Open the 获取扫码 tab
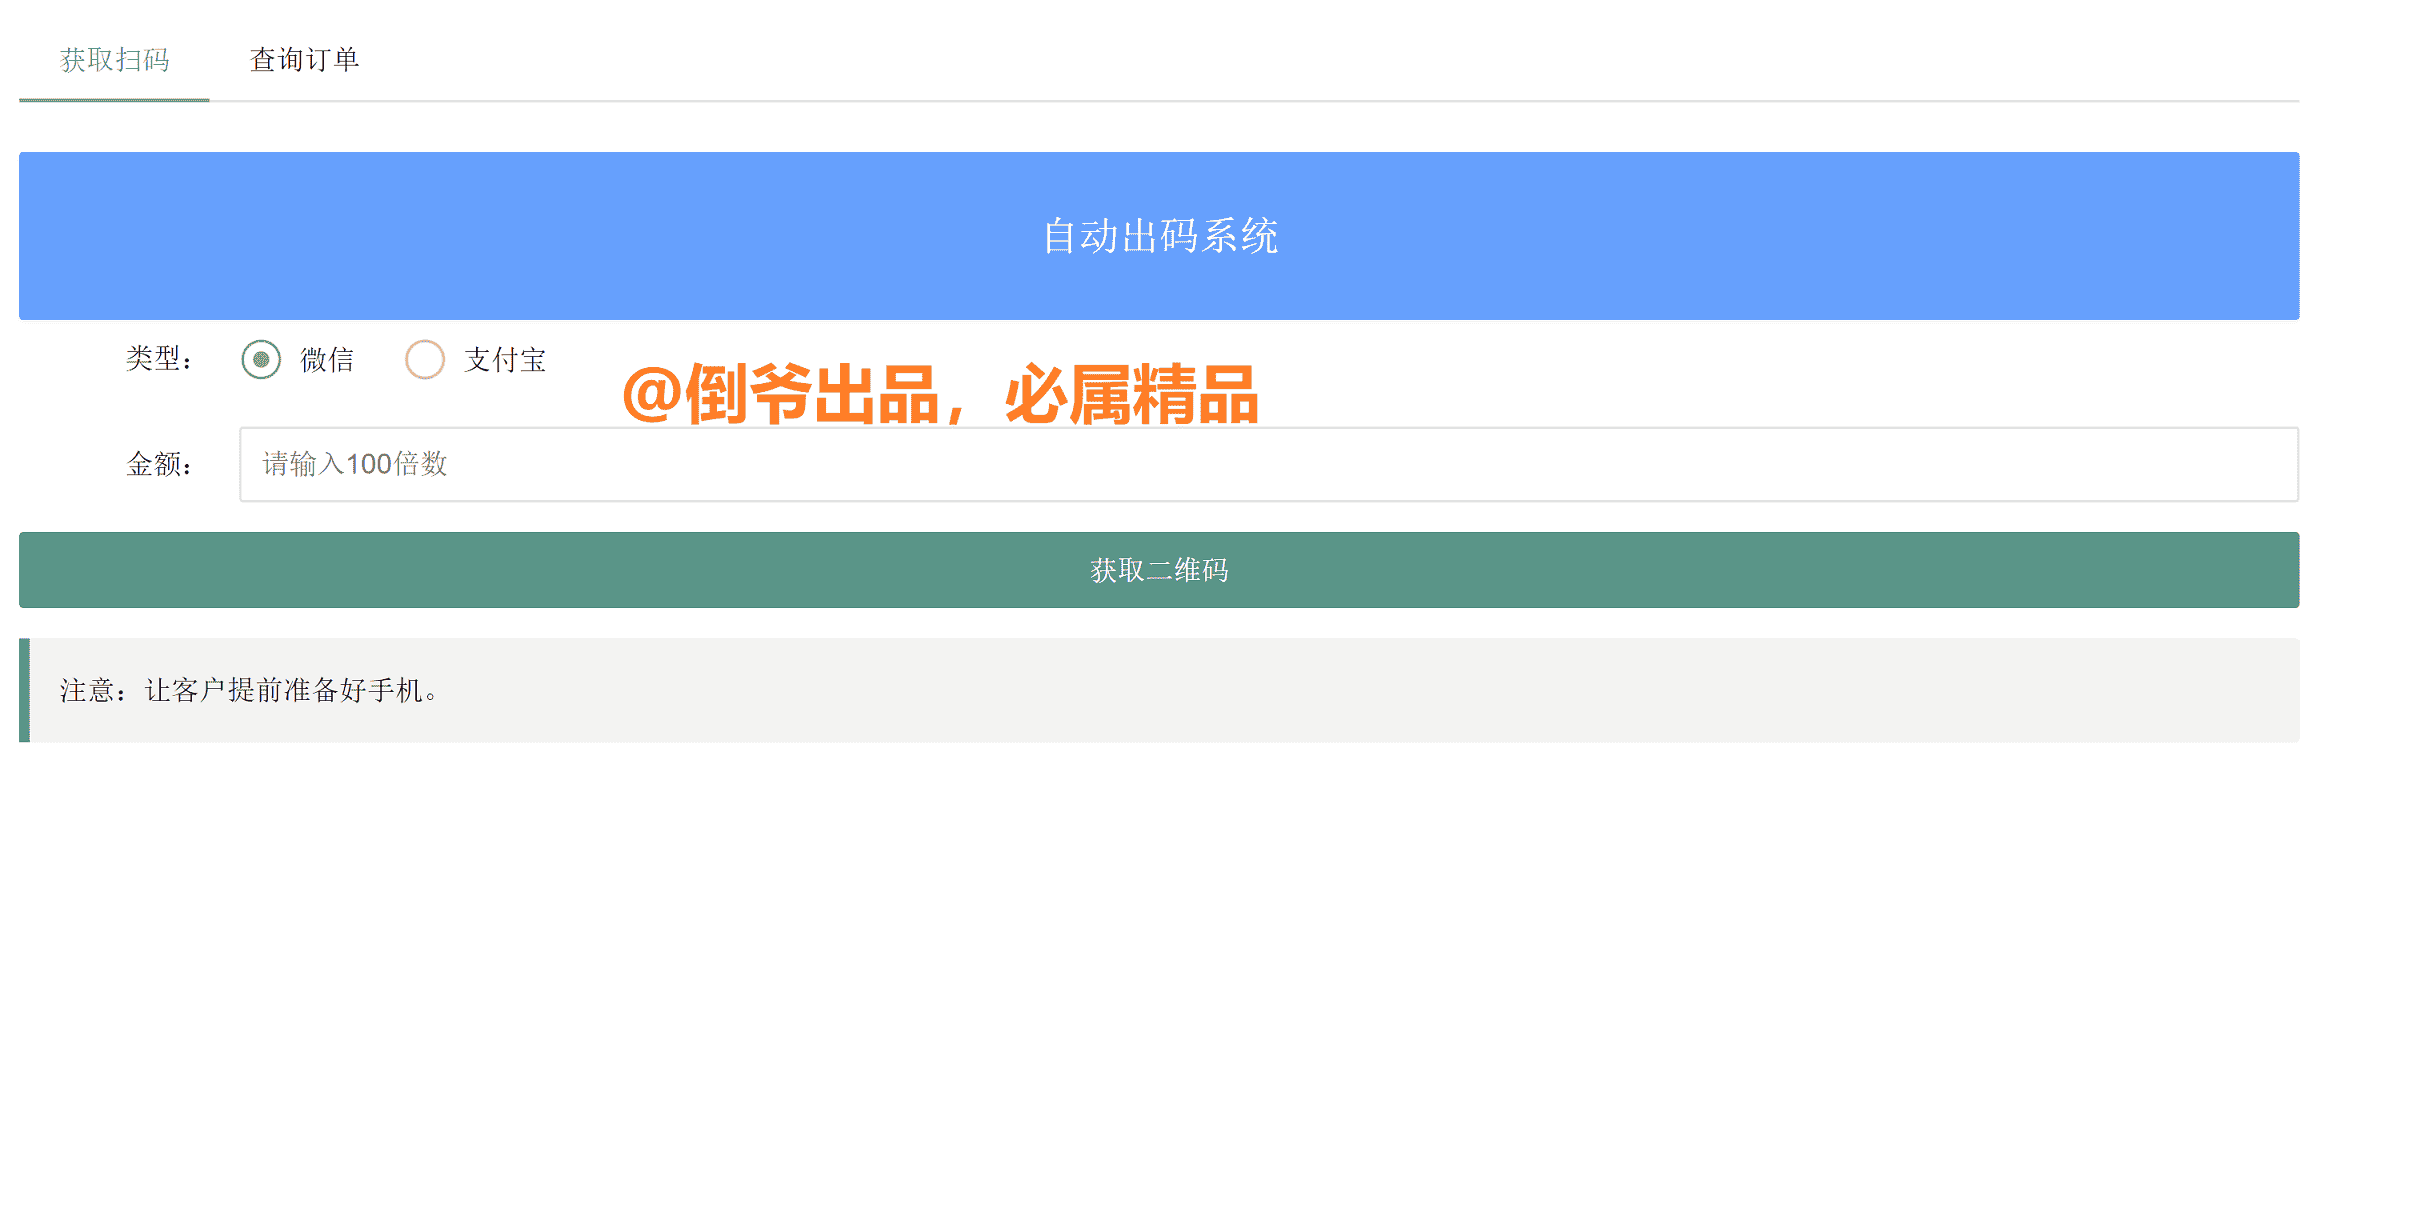 pos(115,60)
